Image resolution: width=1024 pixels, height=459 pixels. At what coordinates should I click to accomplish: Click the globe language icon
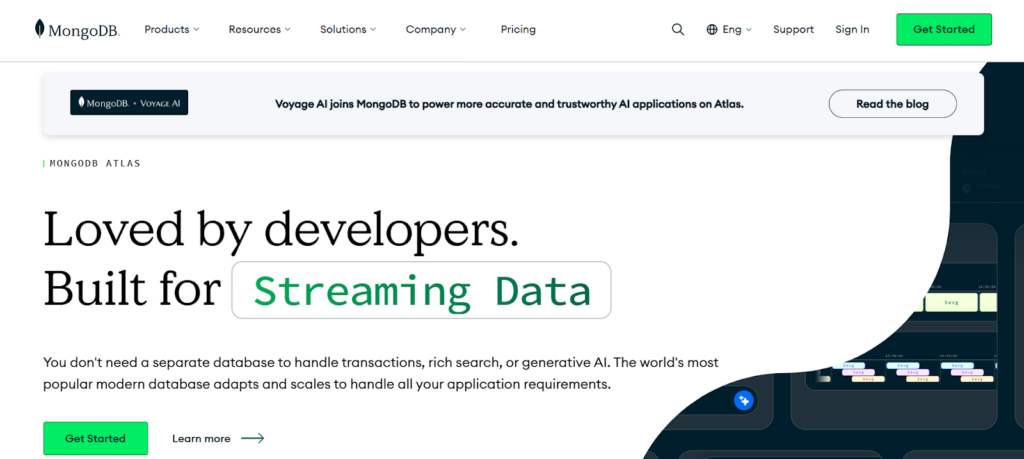[x=712, y=29]
